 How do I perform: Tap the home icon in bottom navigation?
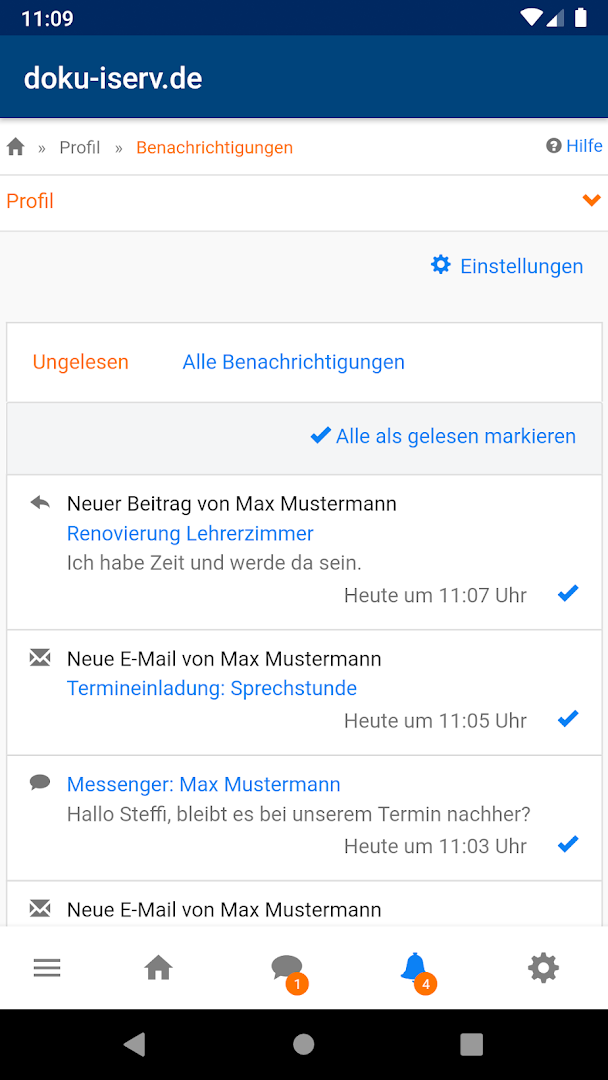158,968
